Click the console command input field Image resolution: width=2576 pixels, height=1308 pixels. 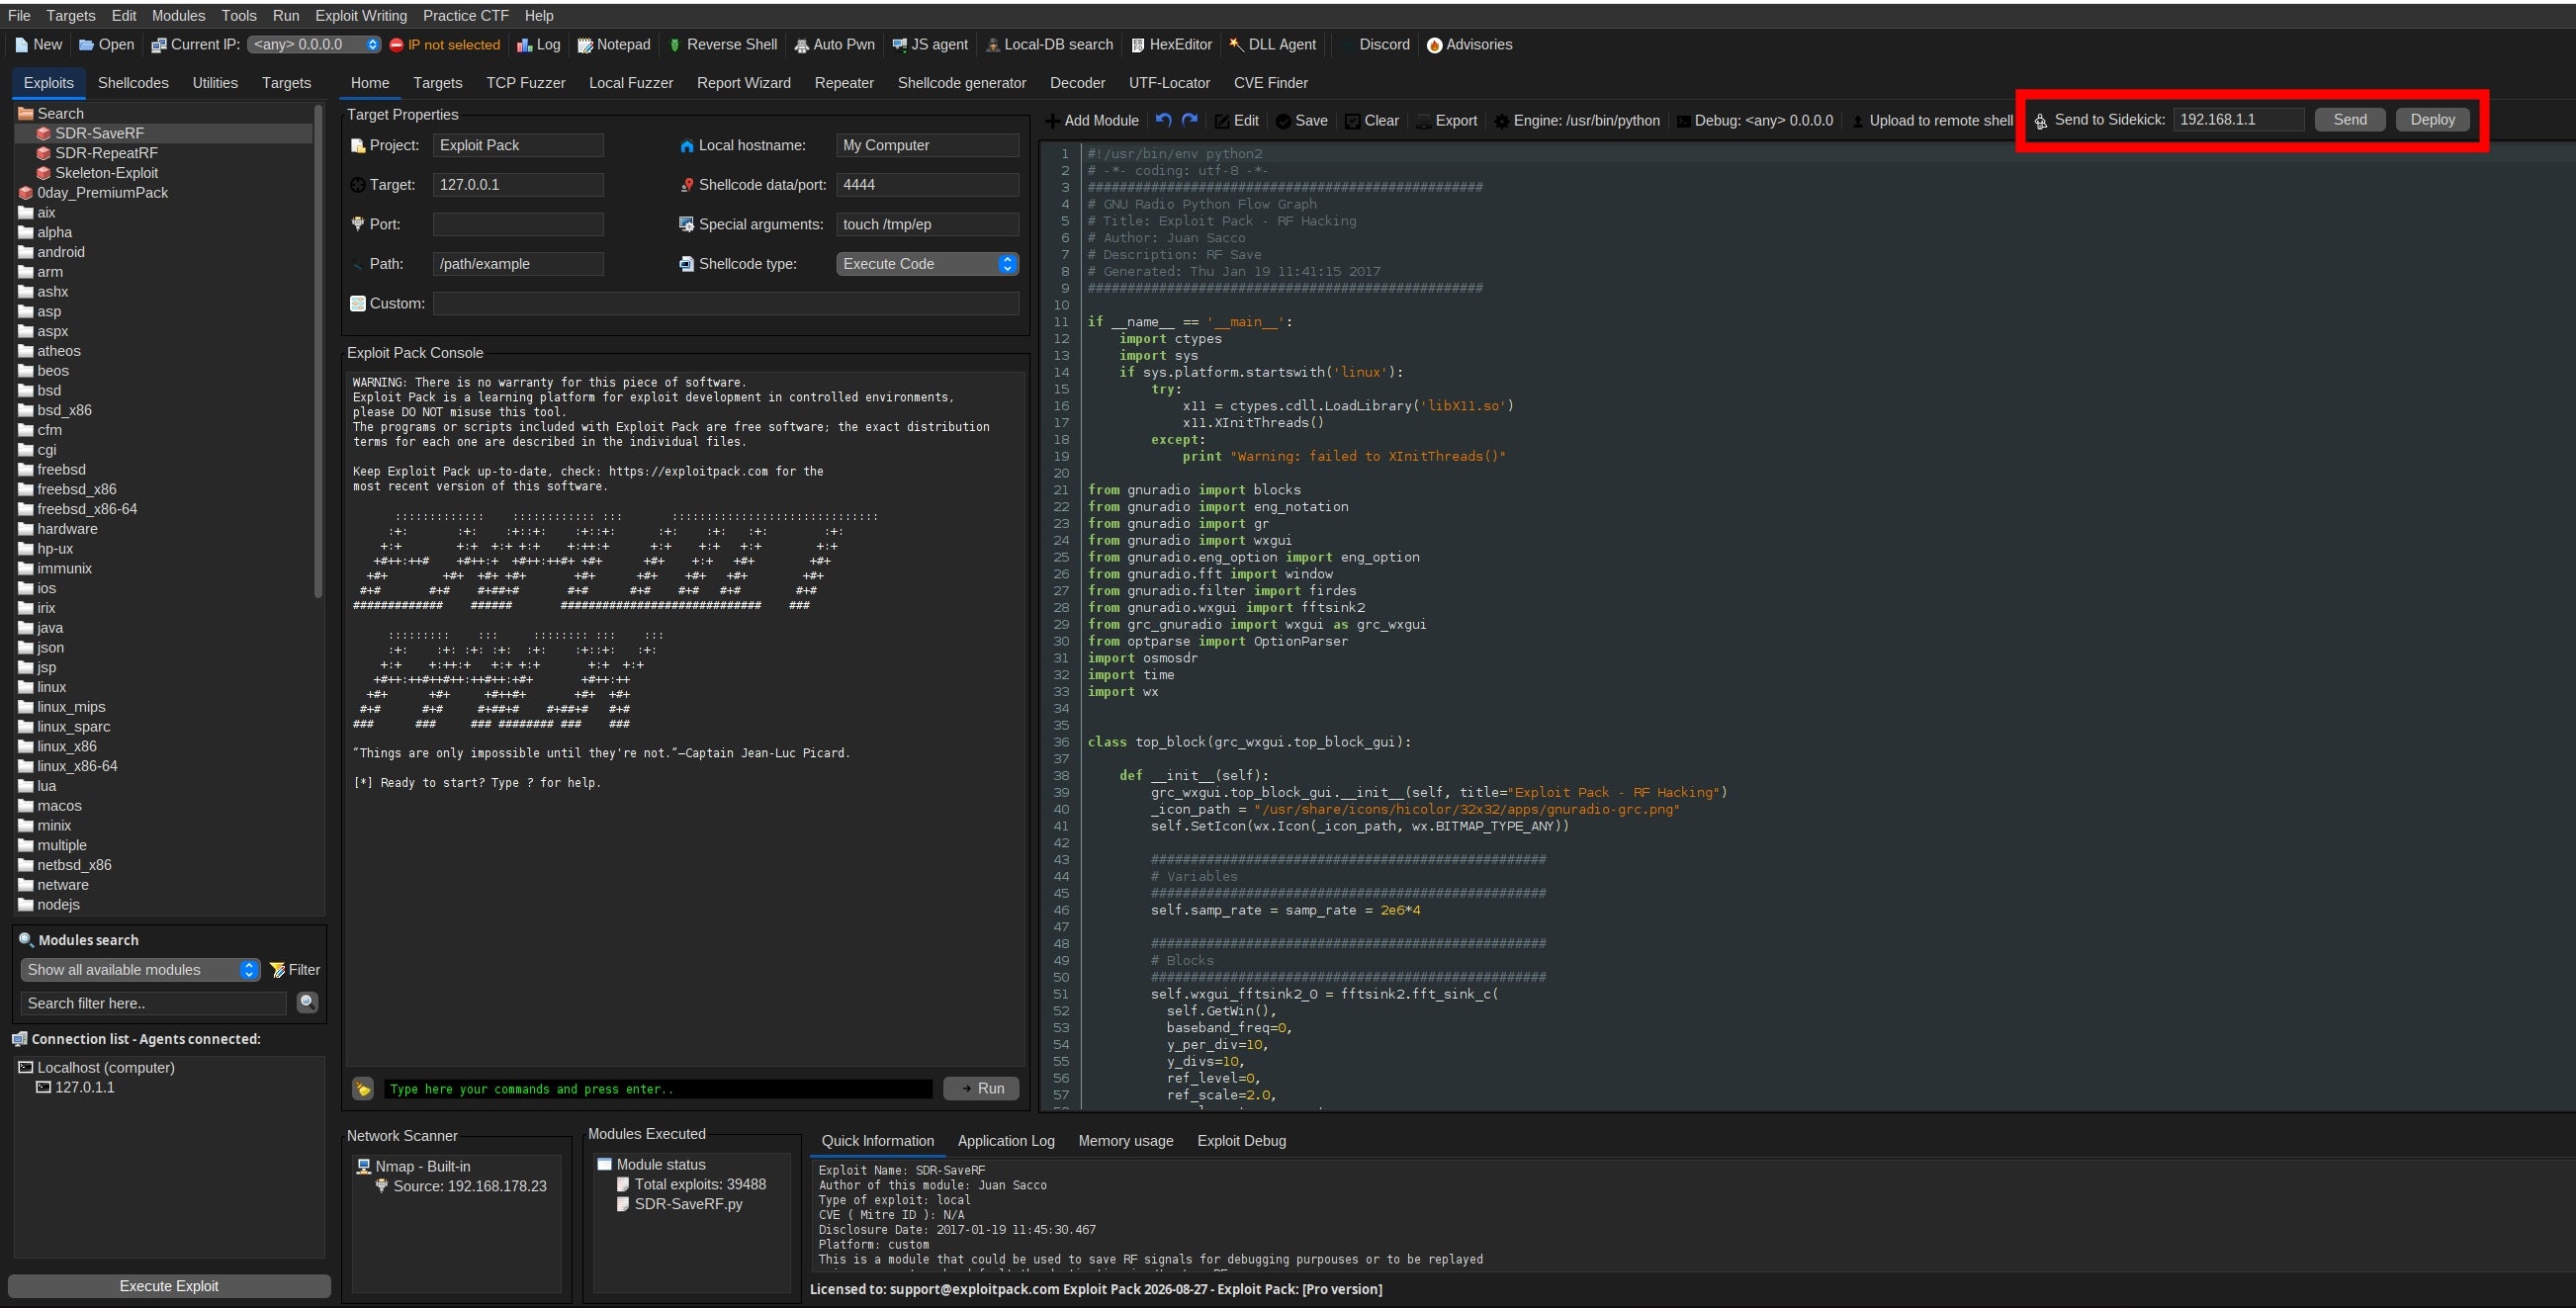click(657, 1089)
